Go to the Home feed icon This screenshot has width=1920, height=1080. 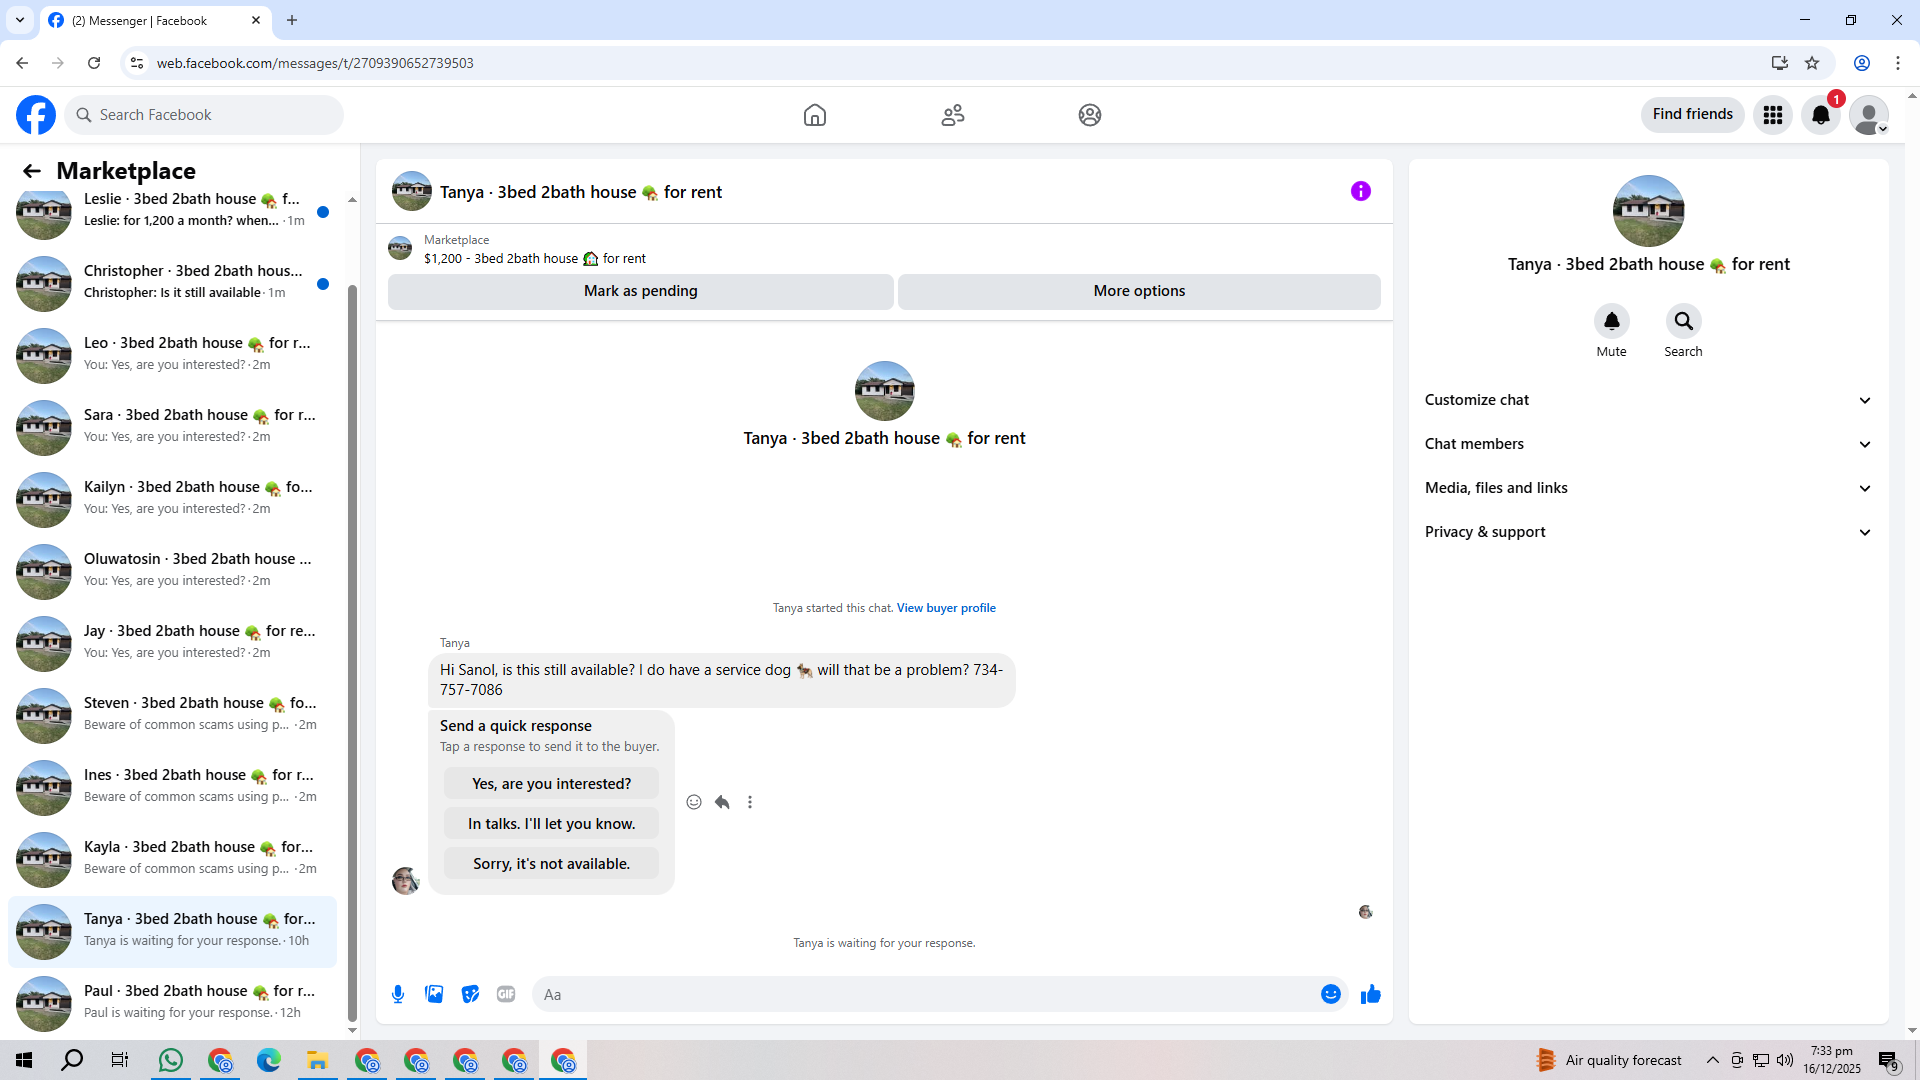click(x=815, y=115)
